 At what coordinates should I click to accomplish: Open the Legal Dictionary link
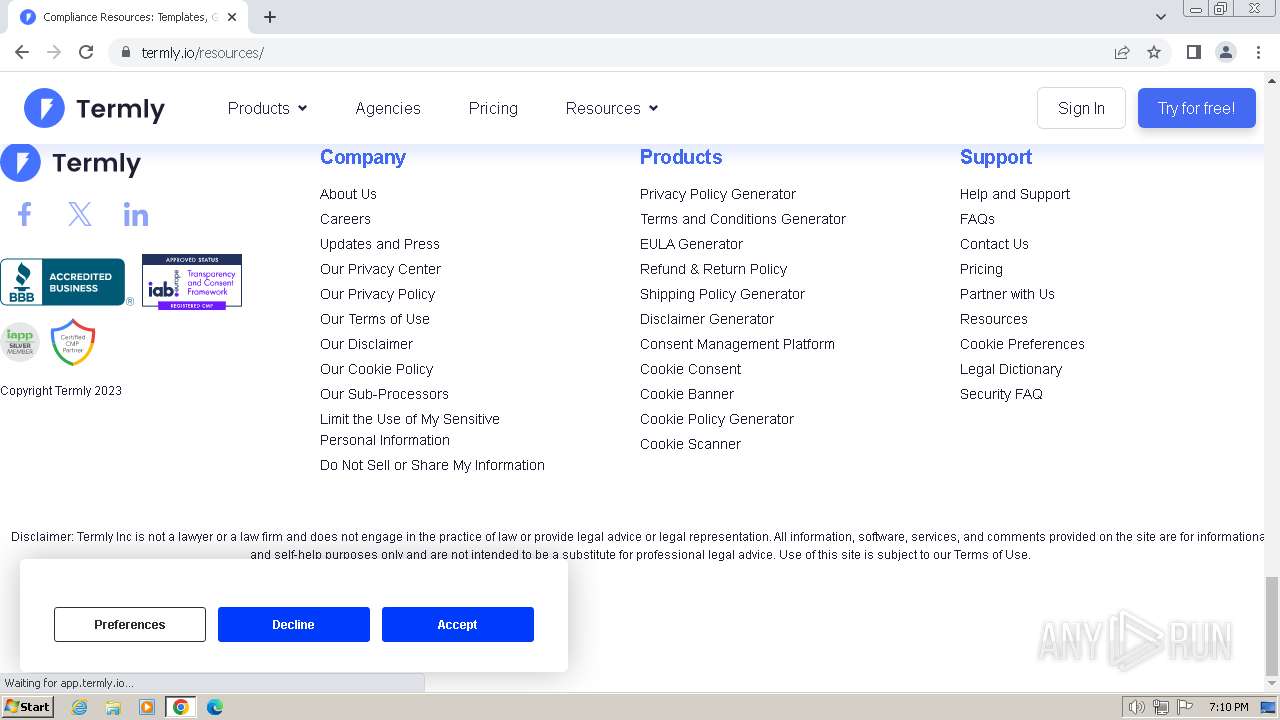(1011, 369)
